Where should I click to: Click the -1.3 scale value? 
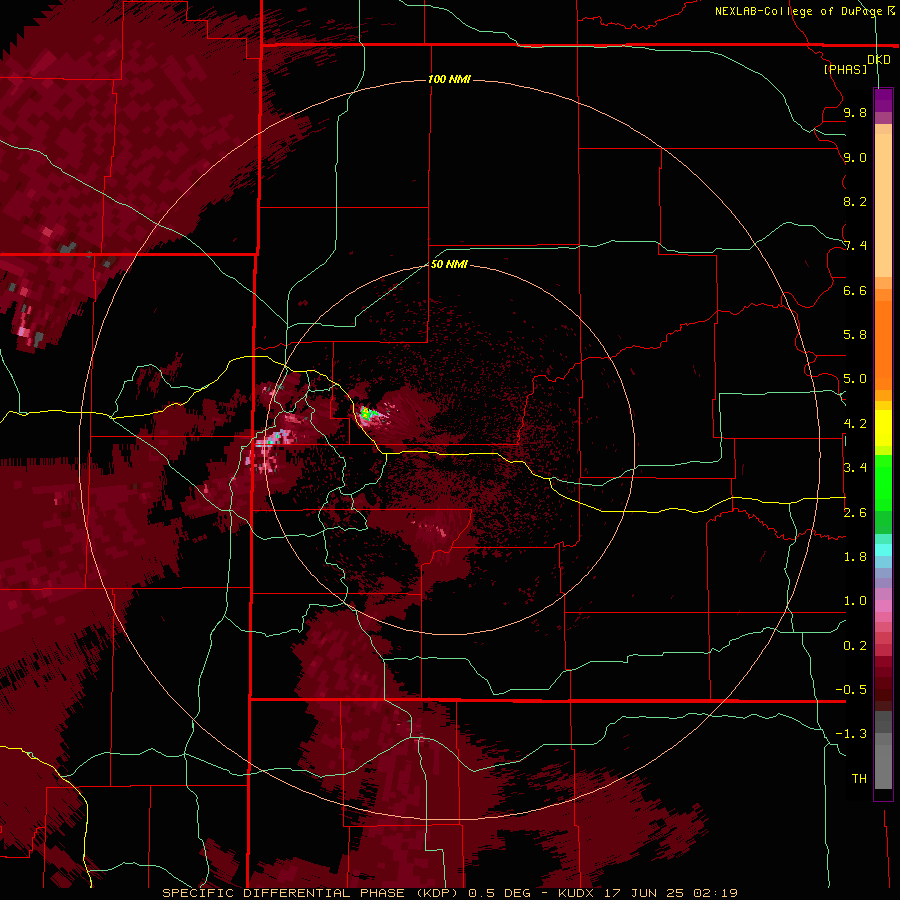[x=851, y=734]
